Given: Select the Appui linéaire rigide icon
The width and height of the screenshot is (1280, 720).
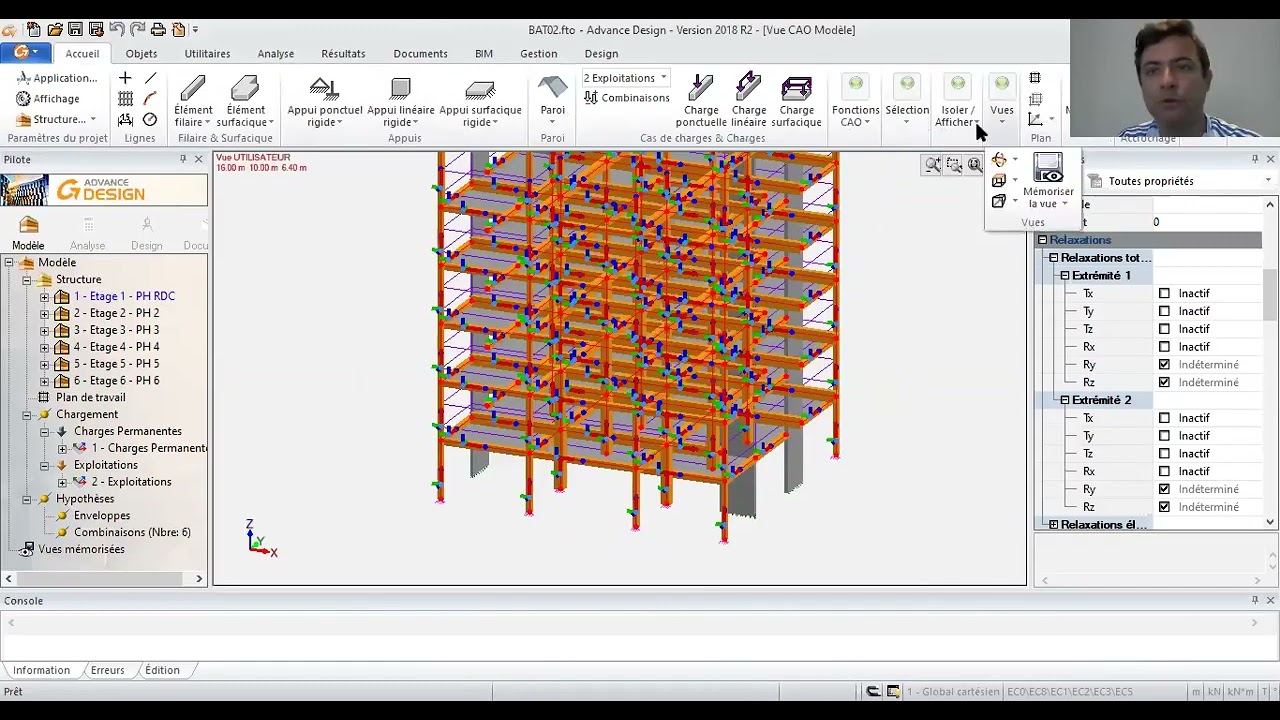Looking at the screenshot, I should click(401, 88).
